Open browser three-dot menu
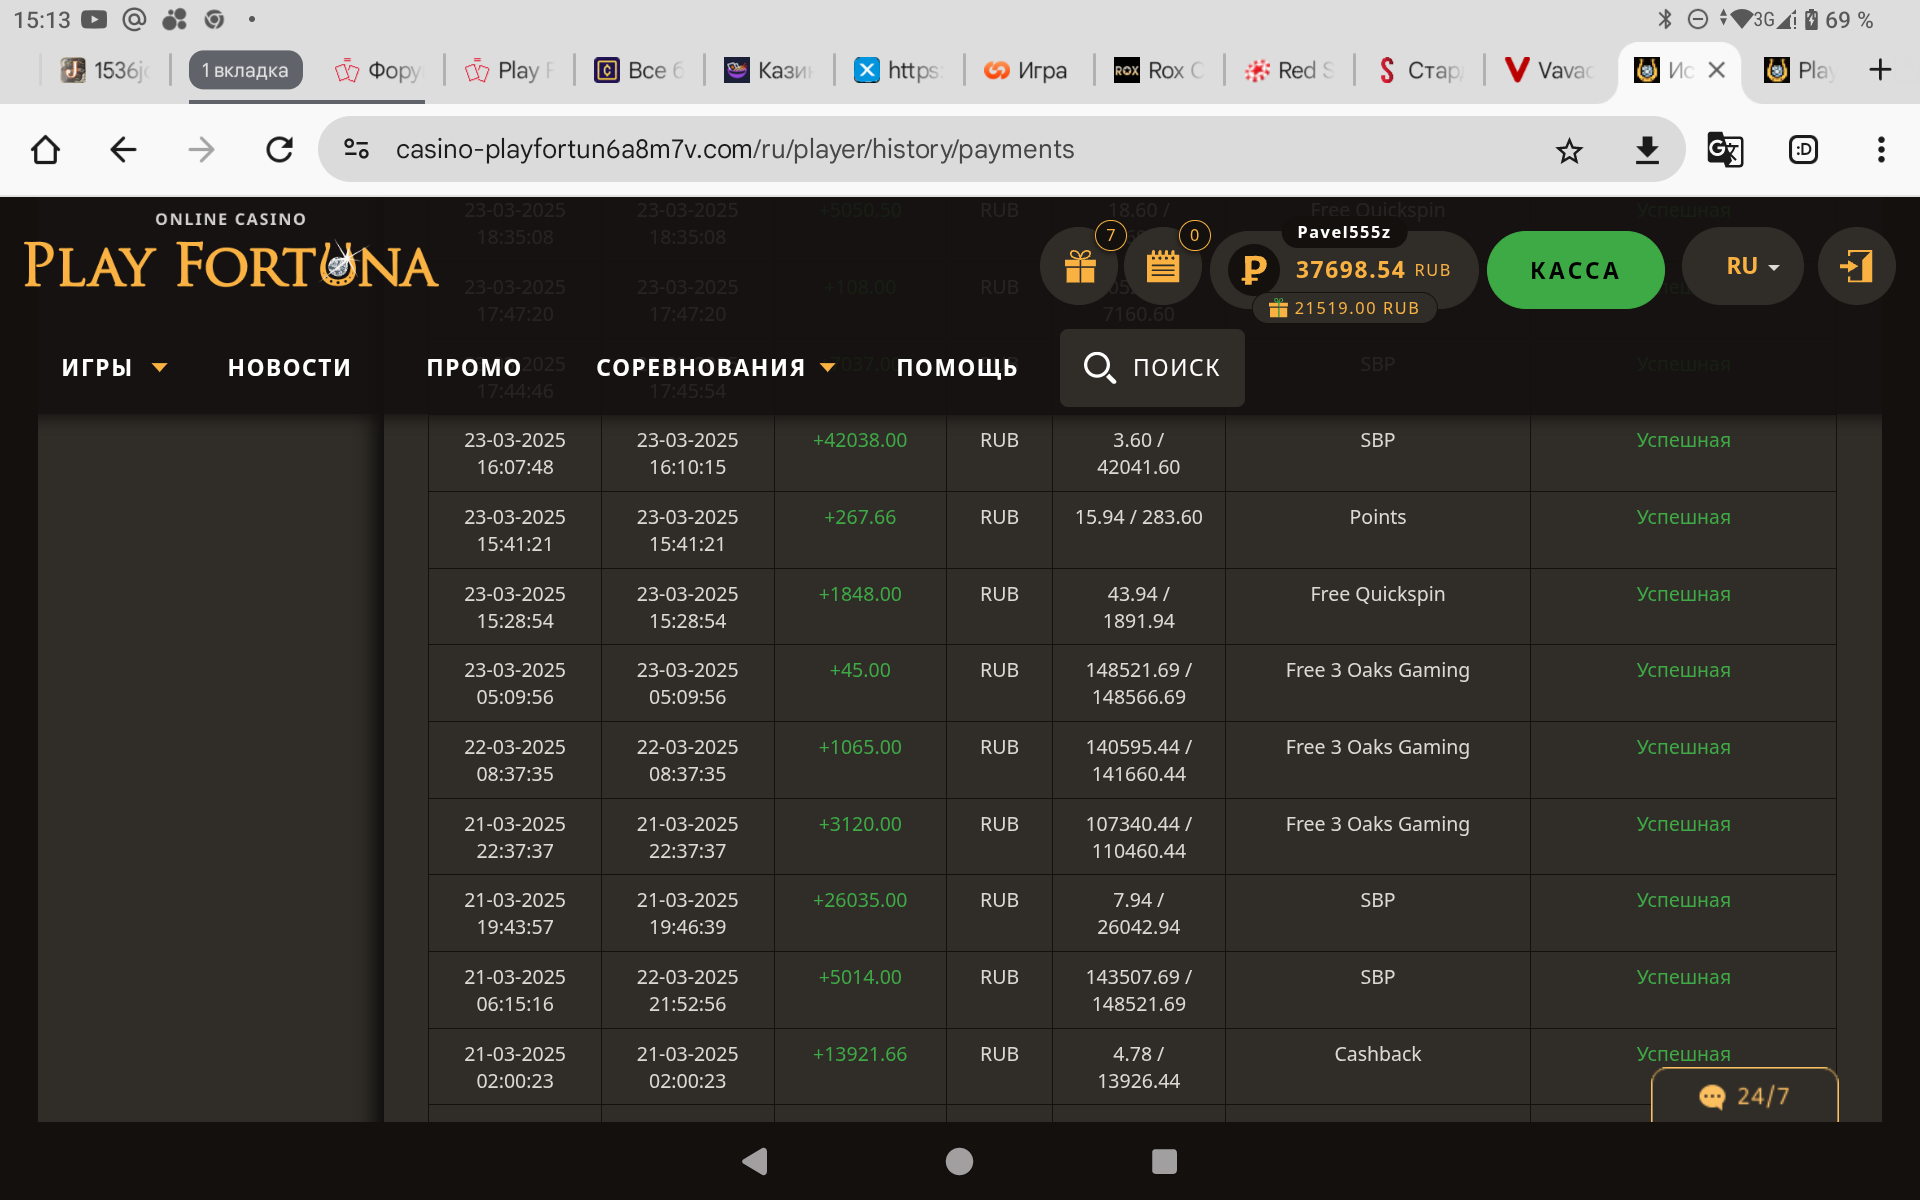The image size is (1920, 1200). click(1880, 151)
